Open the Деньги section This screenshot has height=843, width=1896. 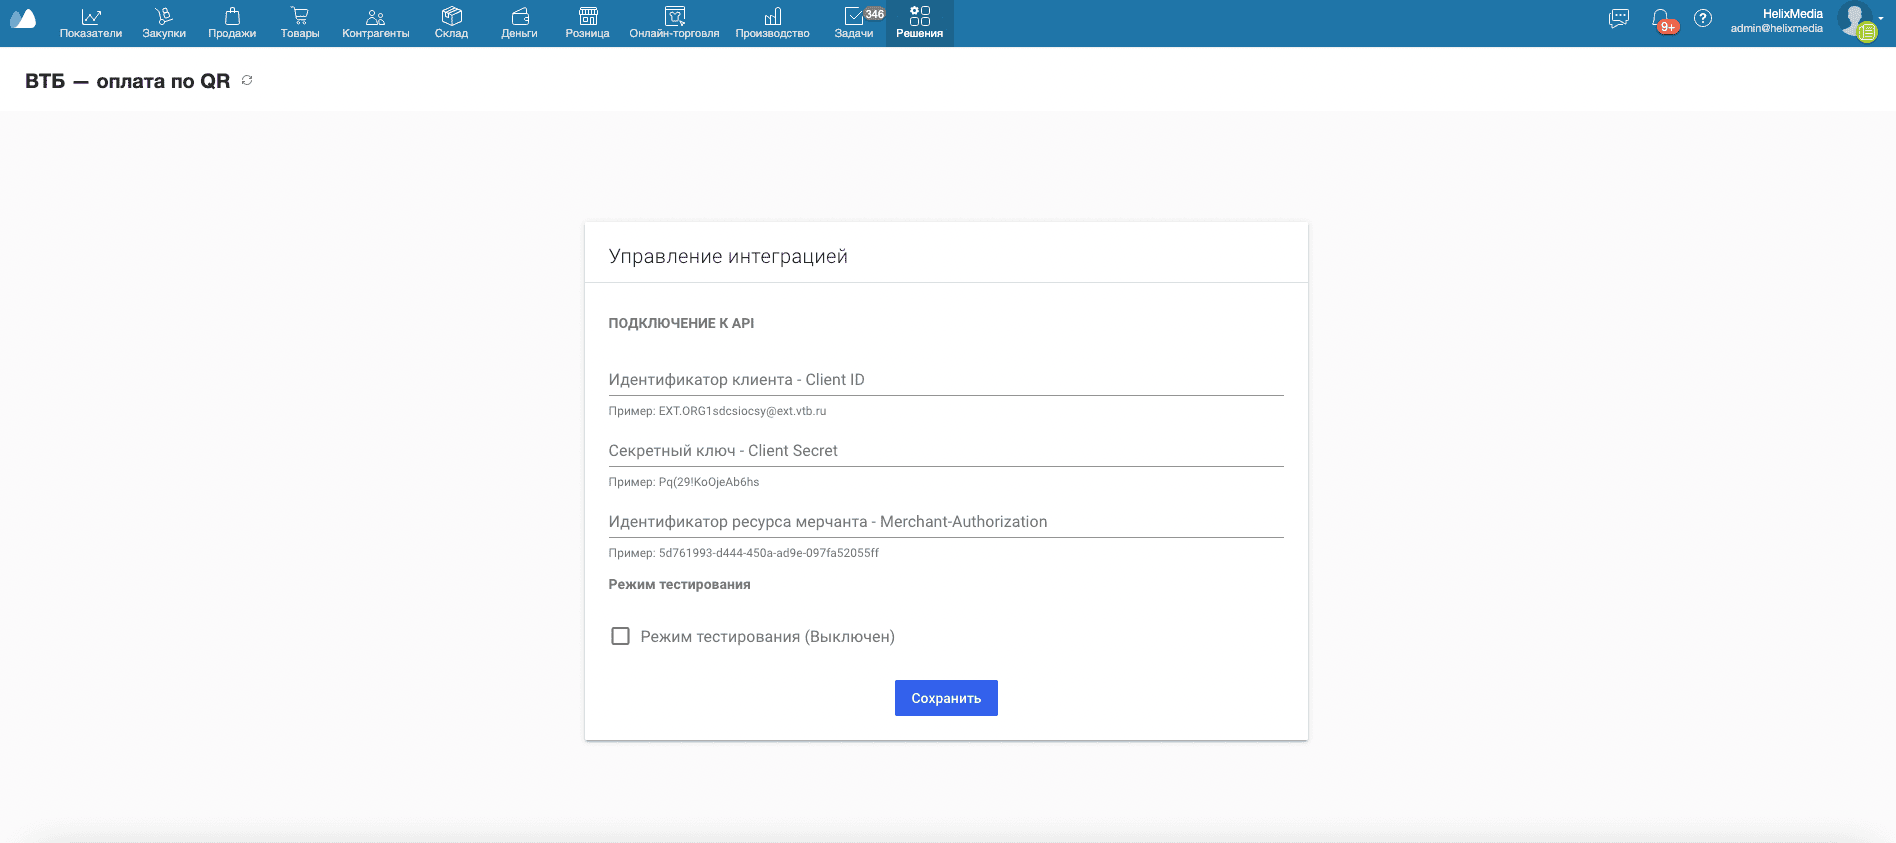pos(519,23)
